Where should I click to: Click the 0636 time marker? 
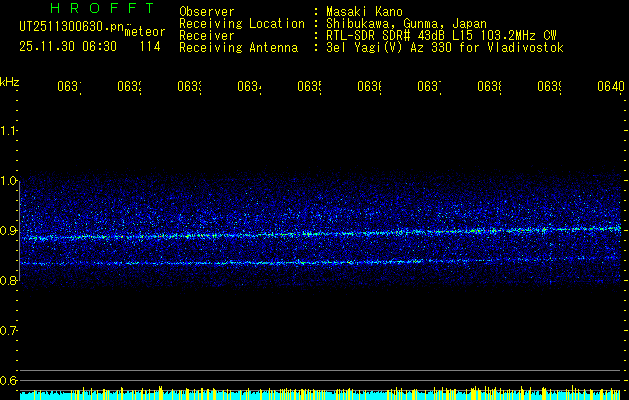click(369, 86)
